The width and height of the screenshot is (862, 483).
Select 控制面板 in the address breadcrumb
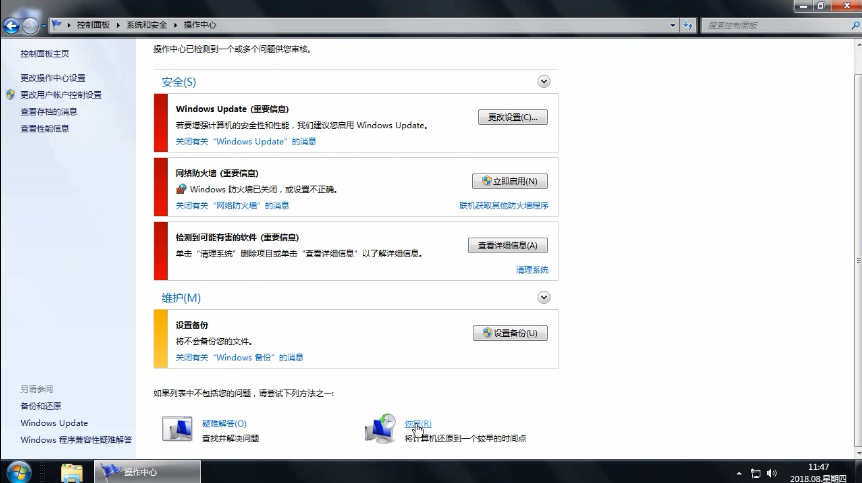pyautogui.click(x=93, y=25)
